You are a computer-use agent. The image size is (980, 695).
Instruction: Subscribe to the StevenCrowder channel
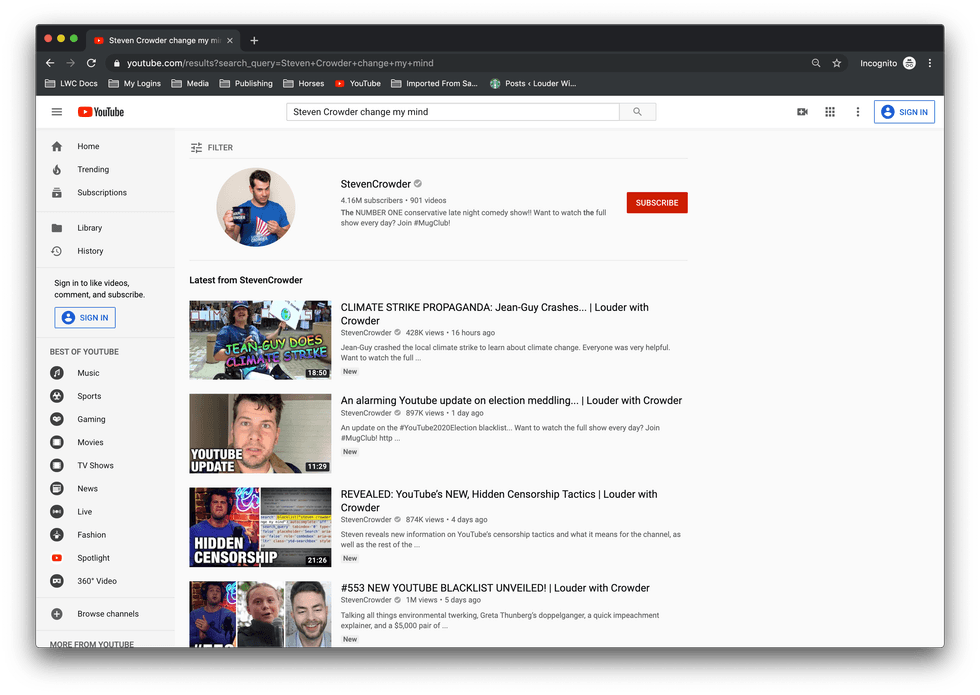[x=657, y=203]
